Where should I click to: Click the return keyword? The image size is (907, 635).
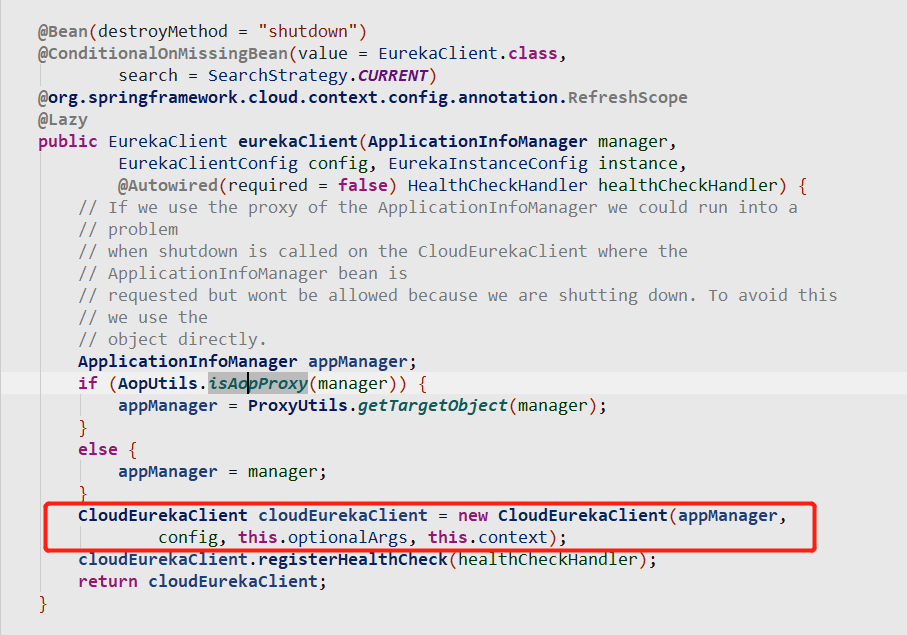coord(107,581)
